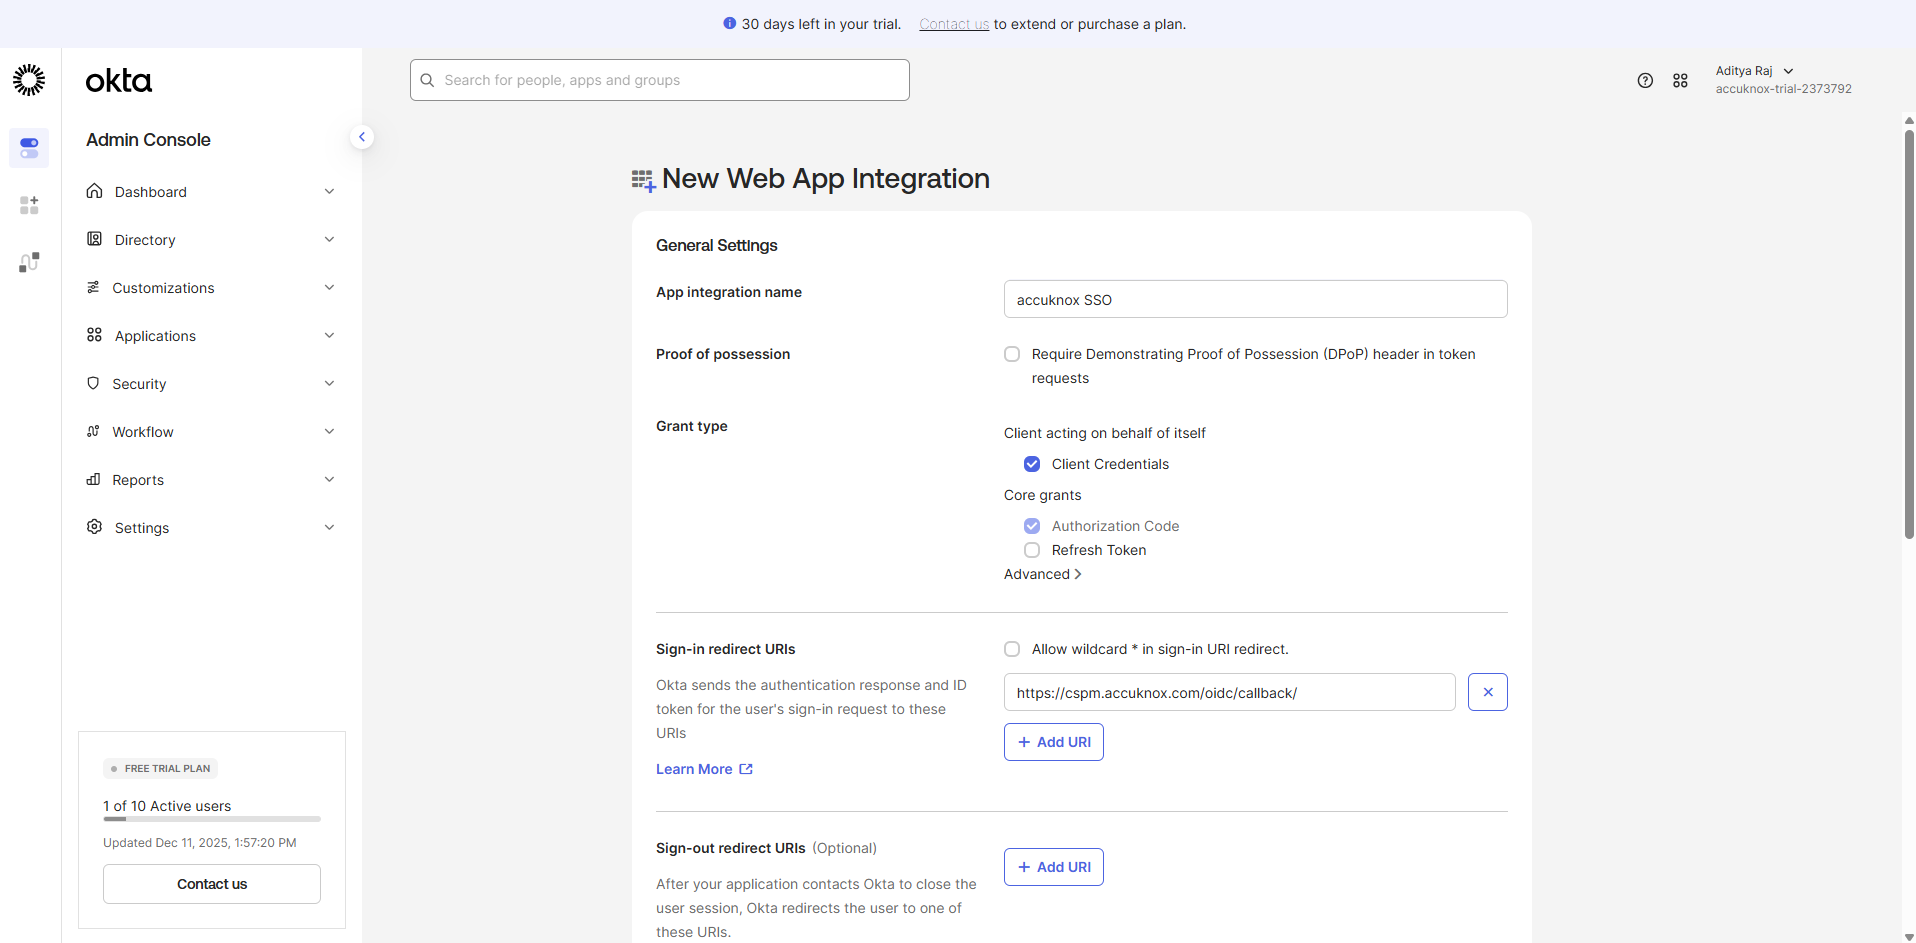Click the help question mark icon
This screenshot has width=1916, height=943.
(x=1645, y=81)
